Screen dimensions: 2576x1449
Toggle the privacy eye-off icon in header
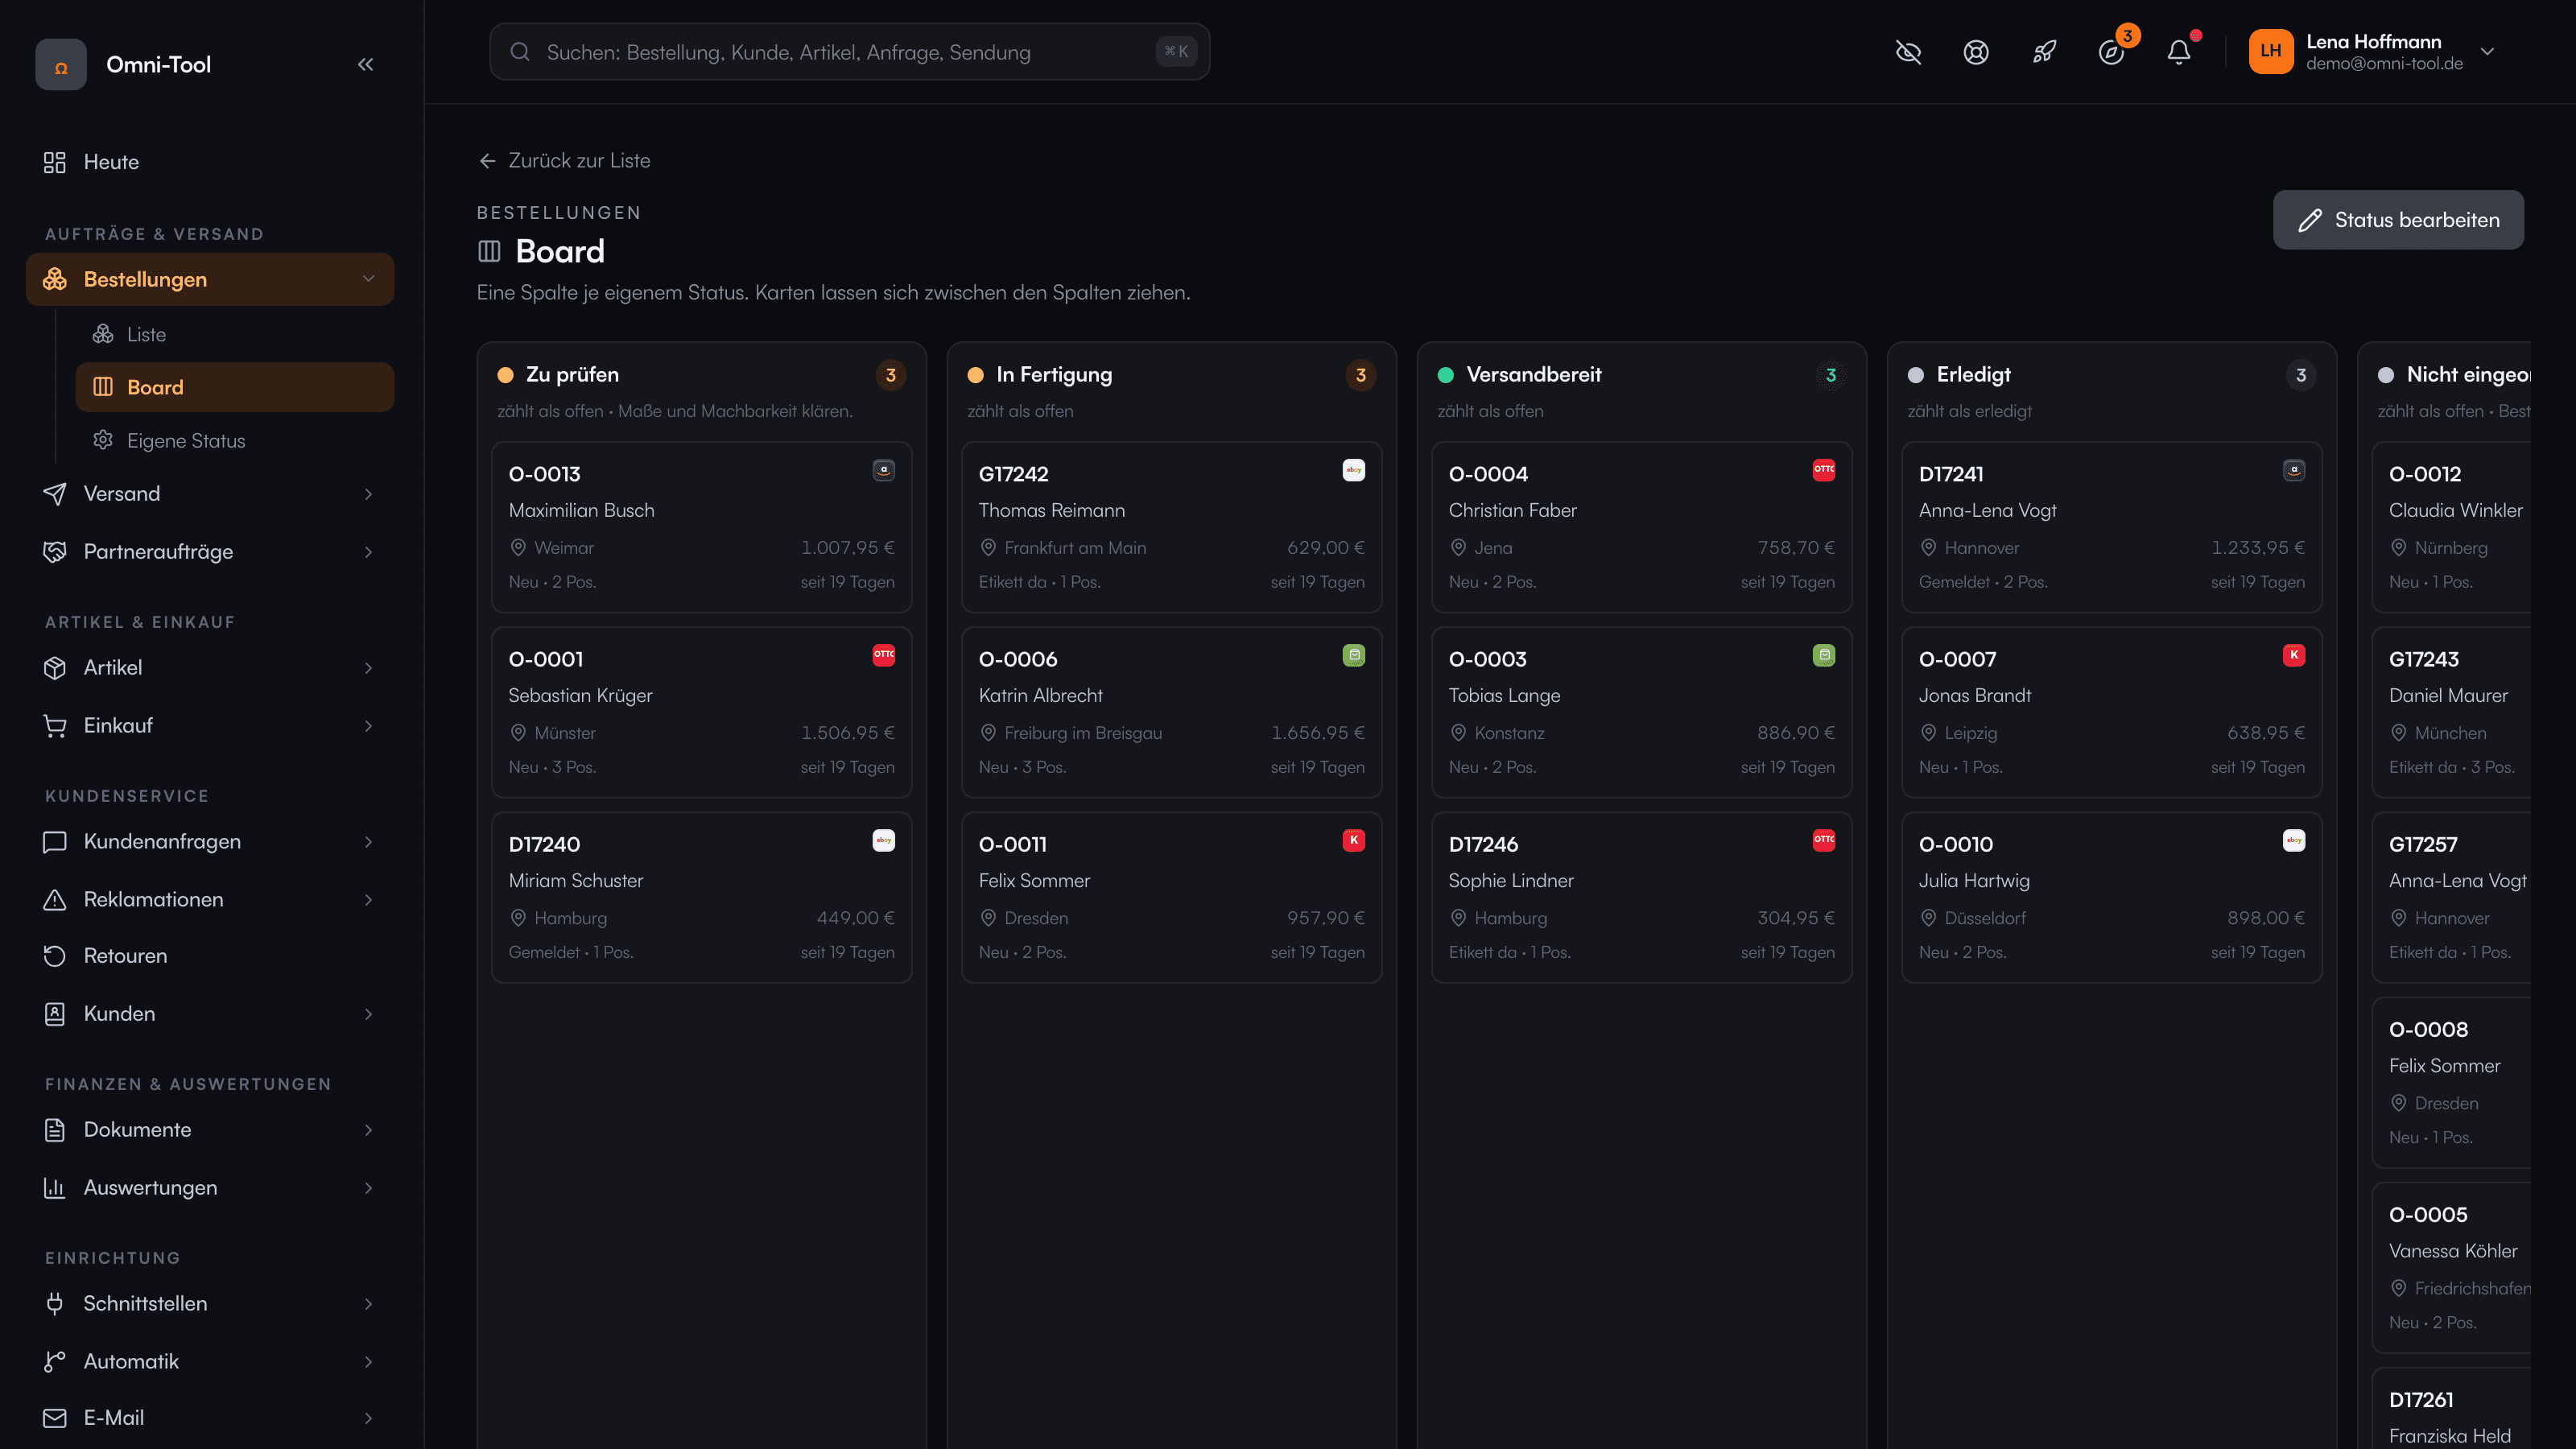(x=1908, y=52)
